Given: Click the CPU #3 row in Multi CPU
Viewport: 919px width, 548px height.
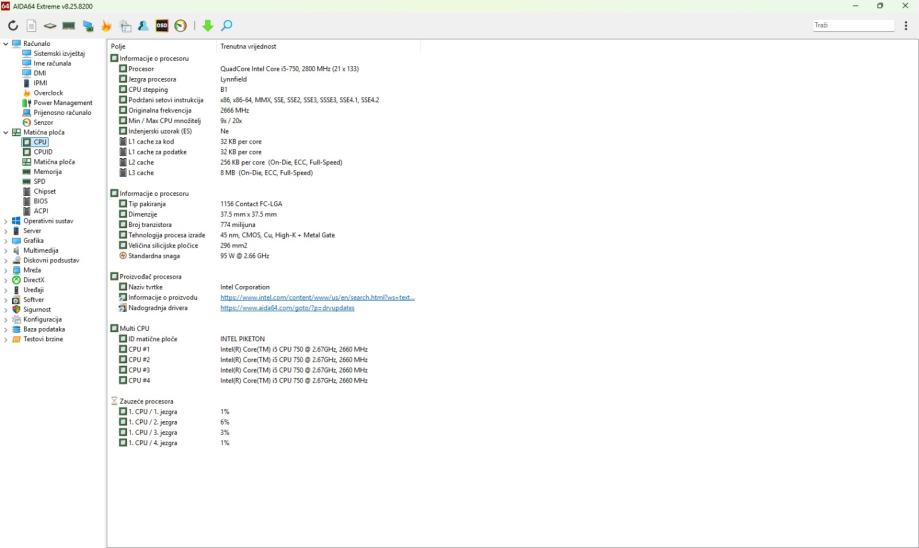Looking at the screenshot, I should pyautogui.click(x=243, y=370).
